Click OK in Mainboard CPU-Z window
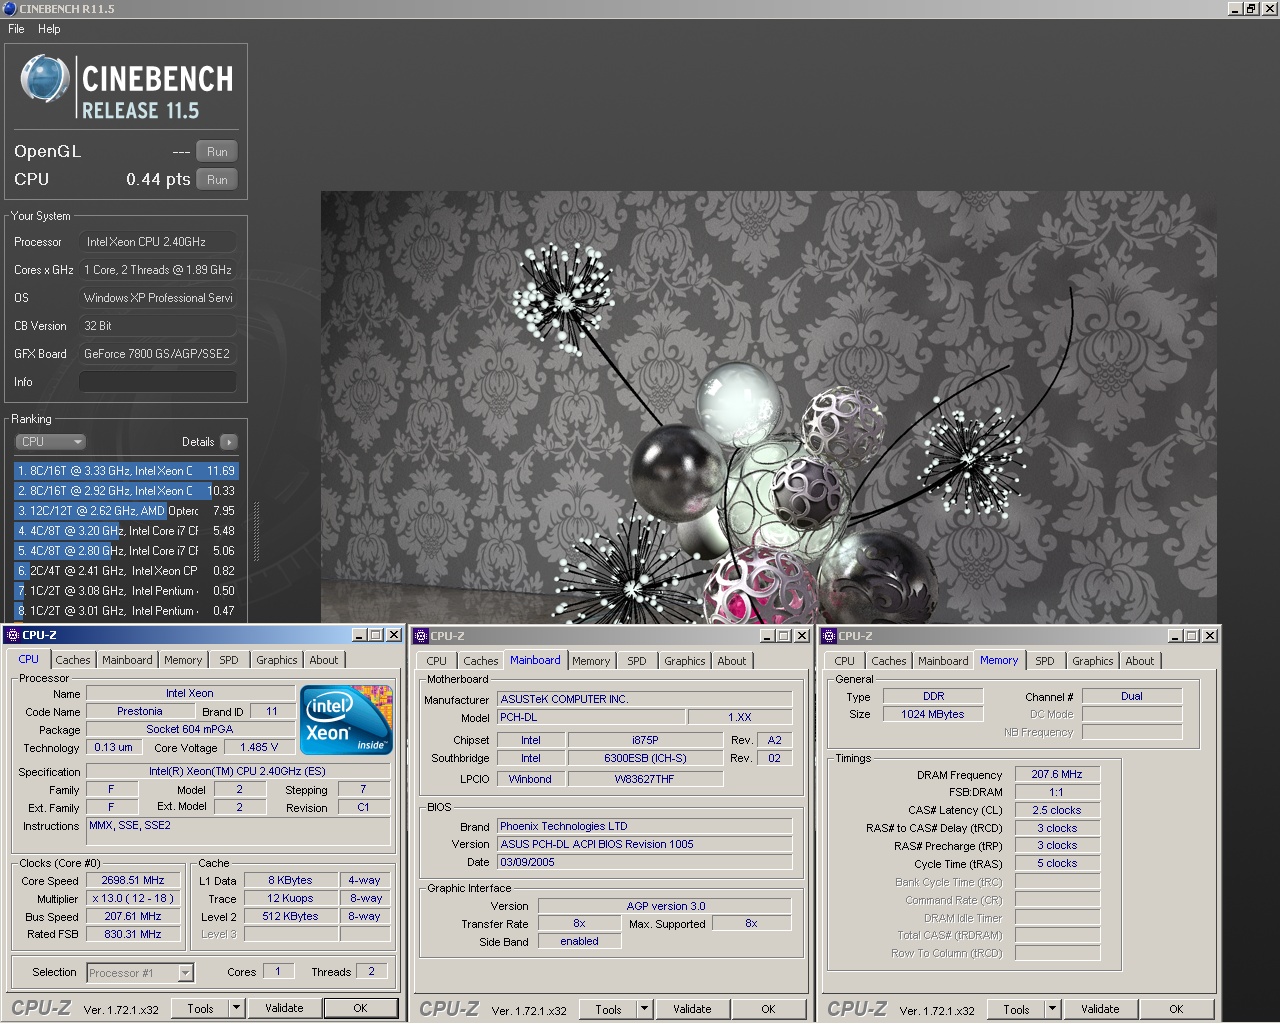This screenshot has height=1024, width=1280. click(x=768, y=1009)
